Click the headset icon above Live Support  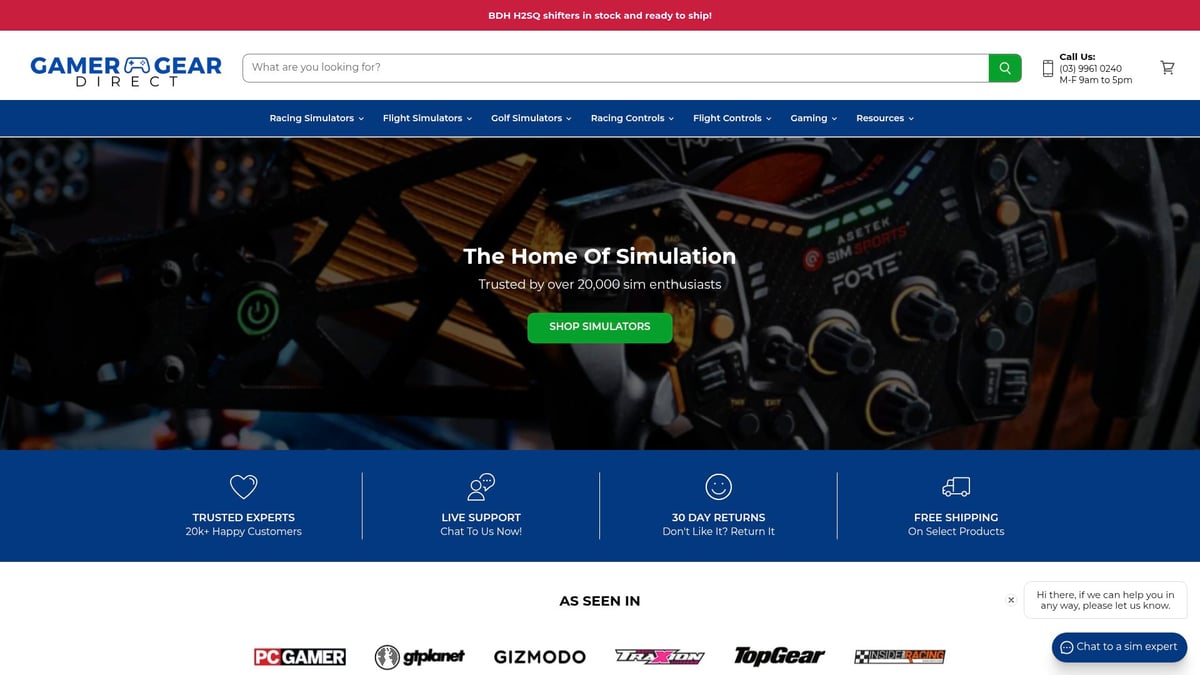(480, 487)
